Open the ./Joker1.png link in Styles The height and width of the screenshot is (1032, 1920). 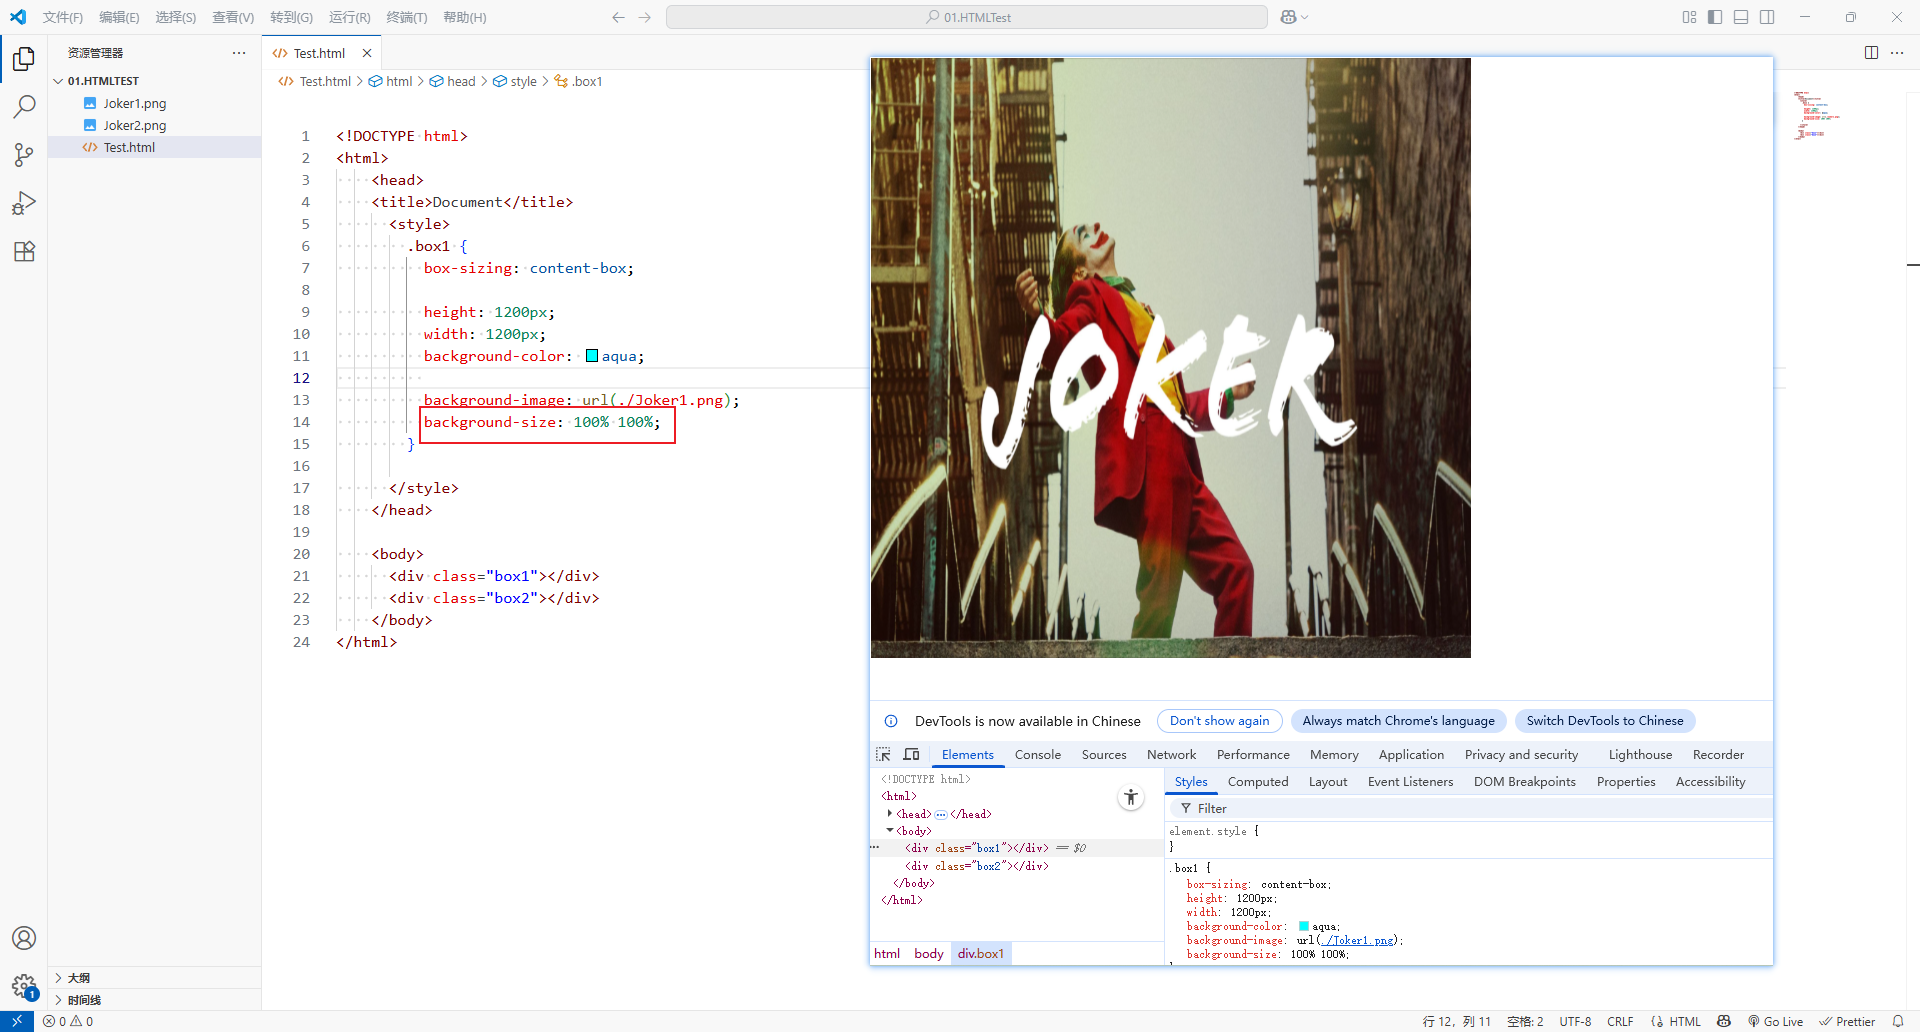(1357, 941)
